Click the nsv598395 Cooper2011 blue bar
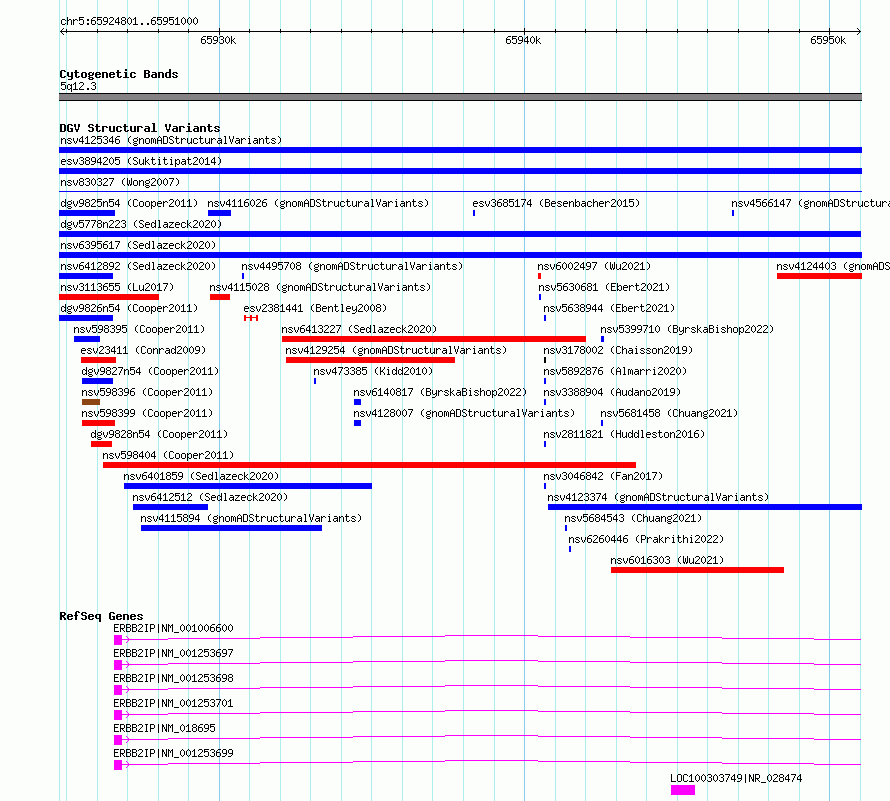The height and width of the screenshot is (801, 890). click(87, 339)
